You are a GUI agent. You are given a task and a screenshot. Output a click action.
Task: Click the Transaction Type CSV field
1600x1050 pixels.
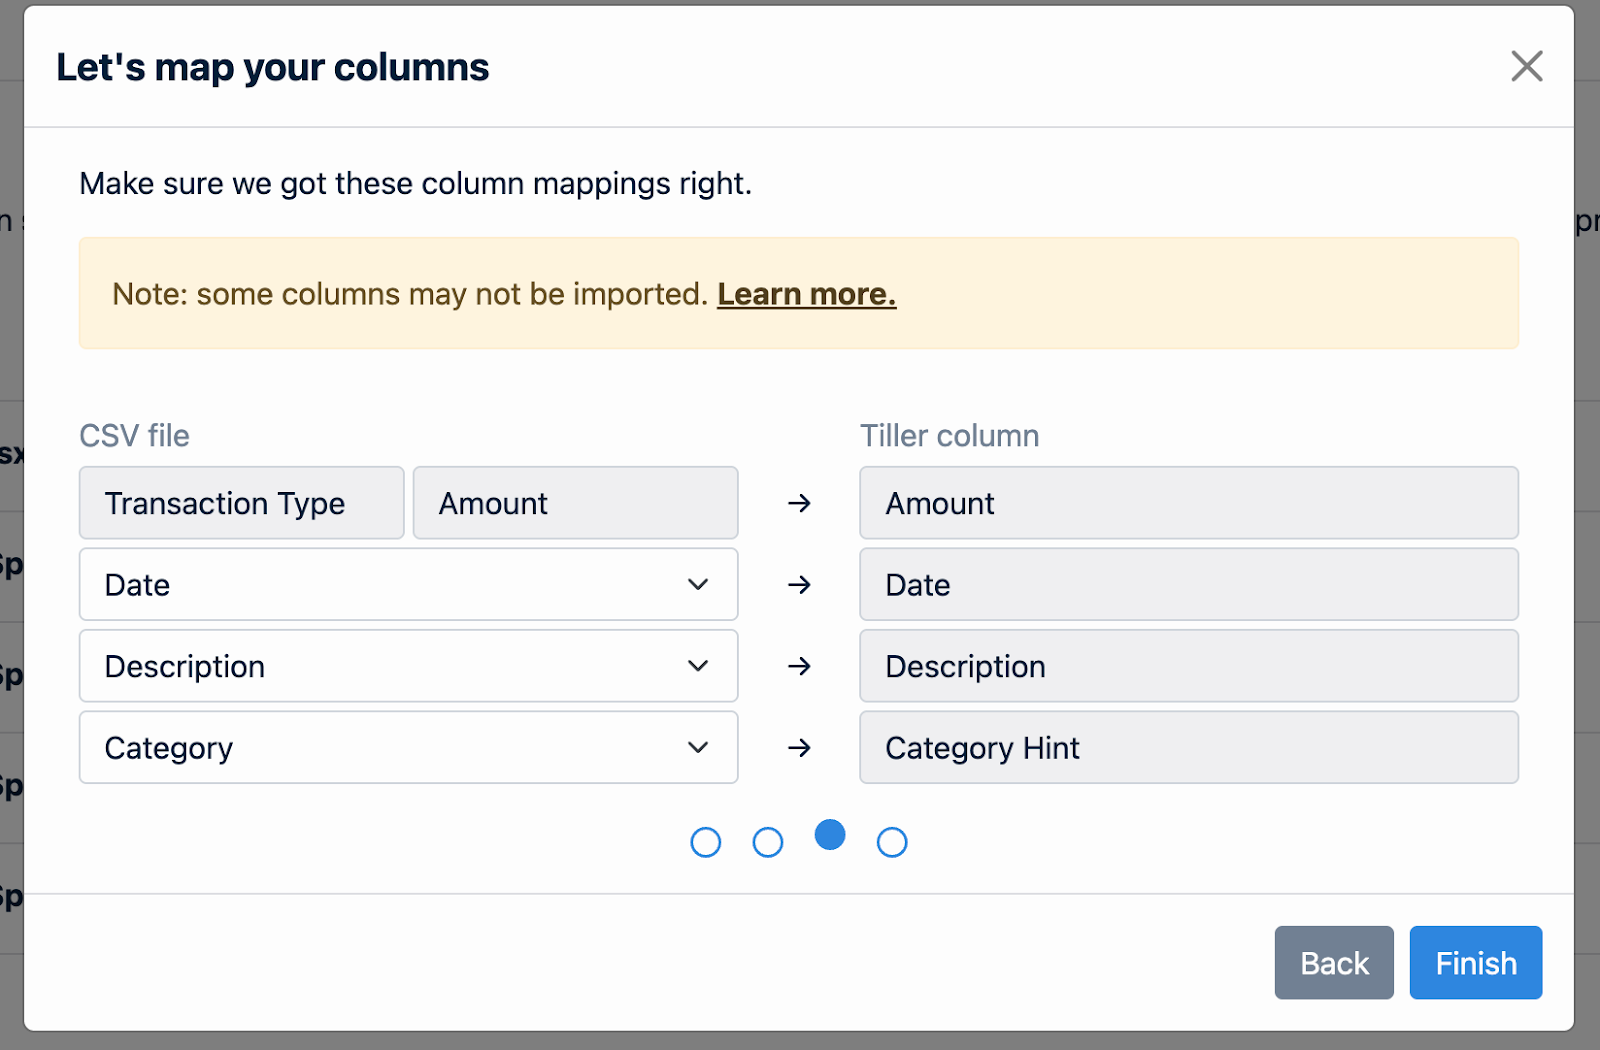pyautogui.click(x=242, y=503)
